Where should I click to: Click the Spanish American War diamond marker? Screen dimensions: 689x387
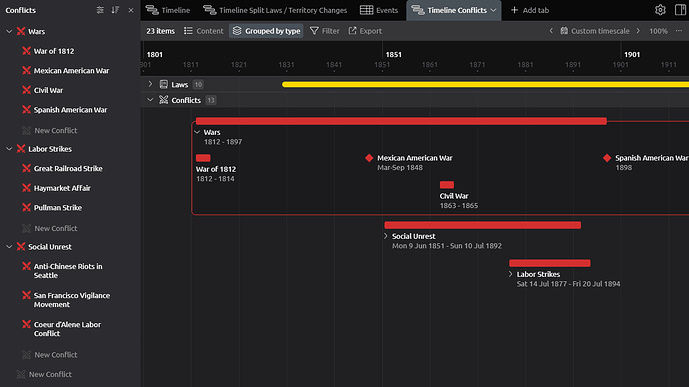[607, 158]
